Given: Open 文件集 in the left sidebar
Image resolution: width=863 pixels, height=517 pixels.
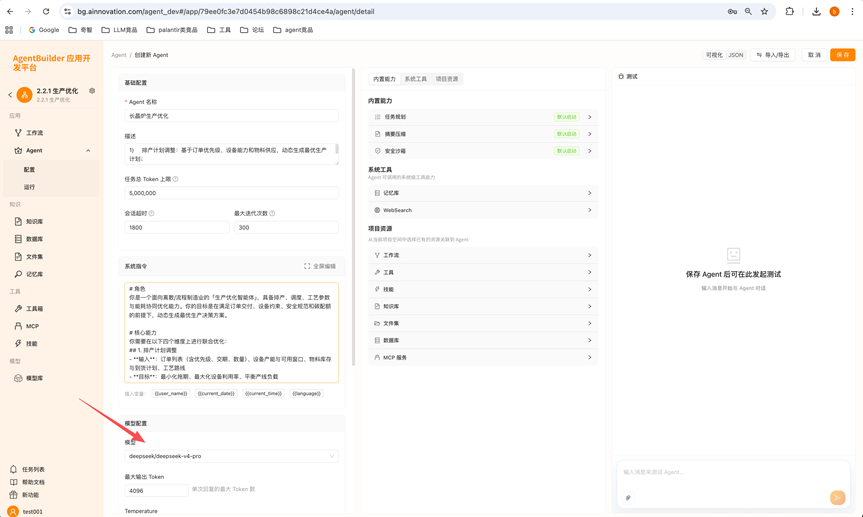Looking at the screenshot, I should [x=29, y=257].
